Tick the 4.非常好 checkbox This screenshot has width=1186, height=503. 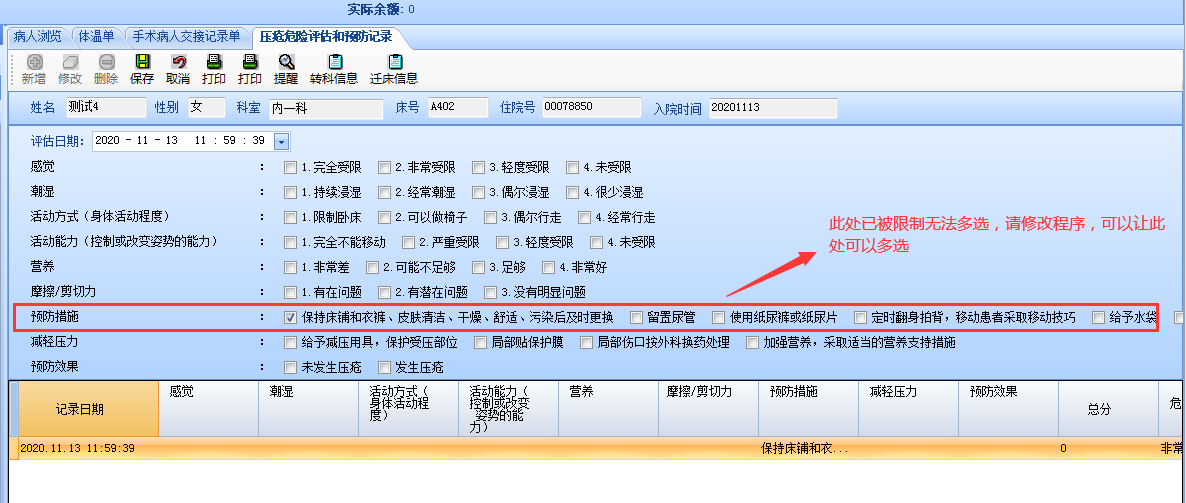(x=548, y=267)
